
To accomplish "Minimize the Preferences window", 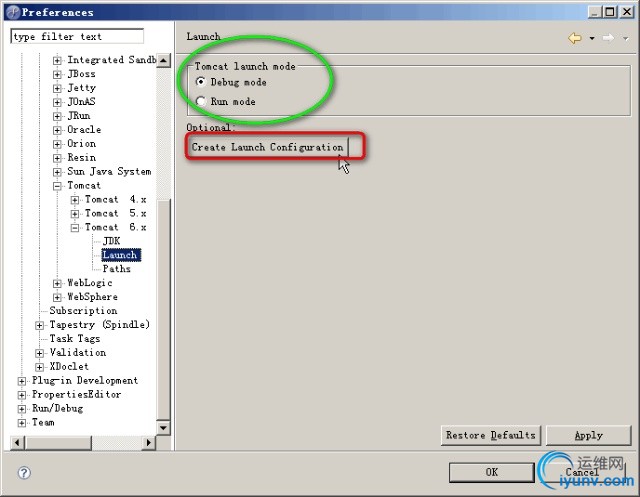I will coord(595,12).
